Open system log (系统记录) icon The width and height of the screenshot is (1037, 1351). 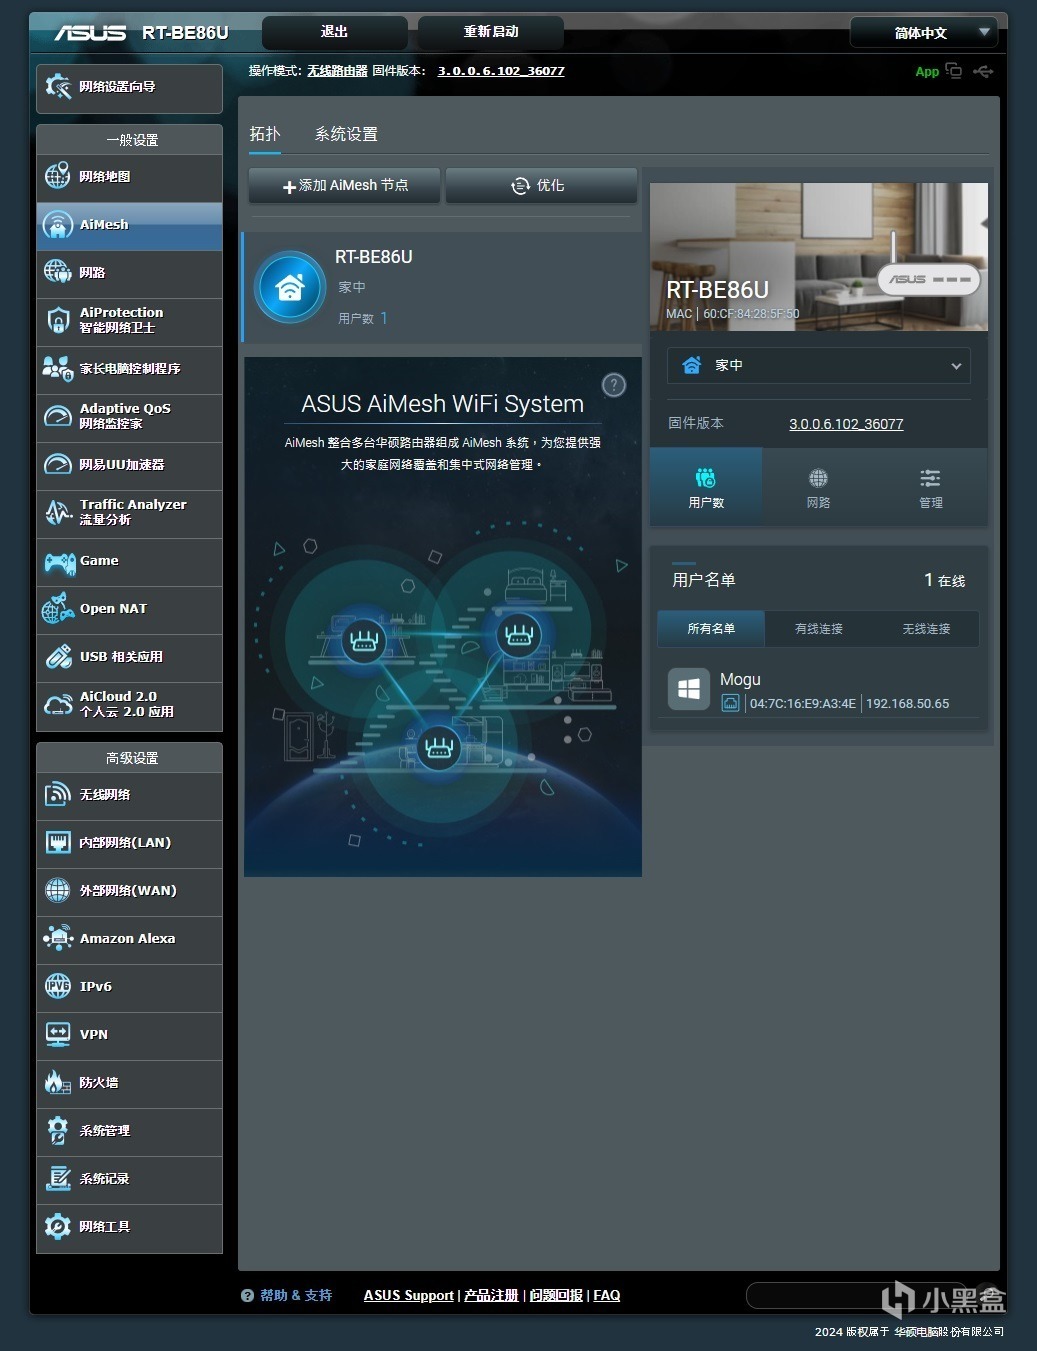coord(58,1178)
